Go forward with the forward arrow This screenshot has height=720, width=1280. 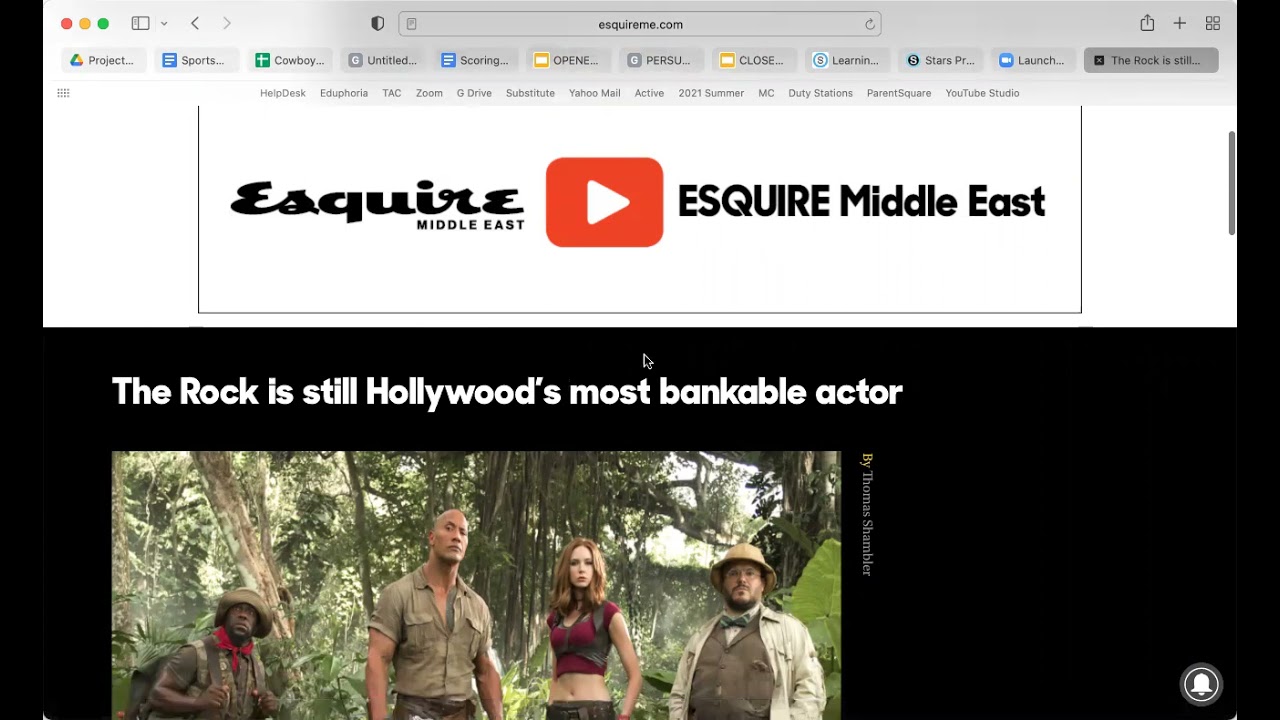[x=227, y=23]
